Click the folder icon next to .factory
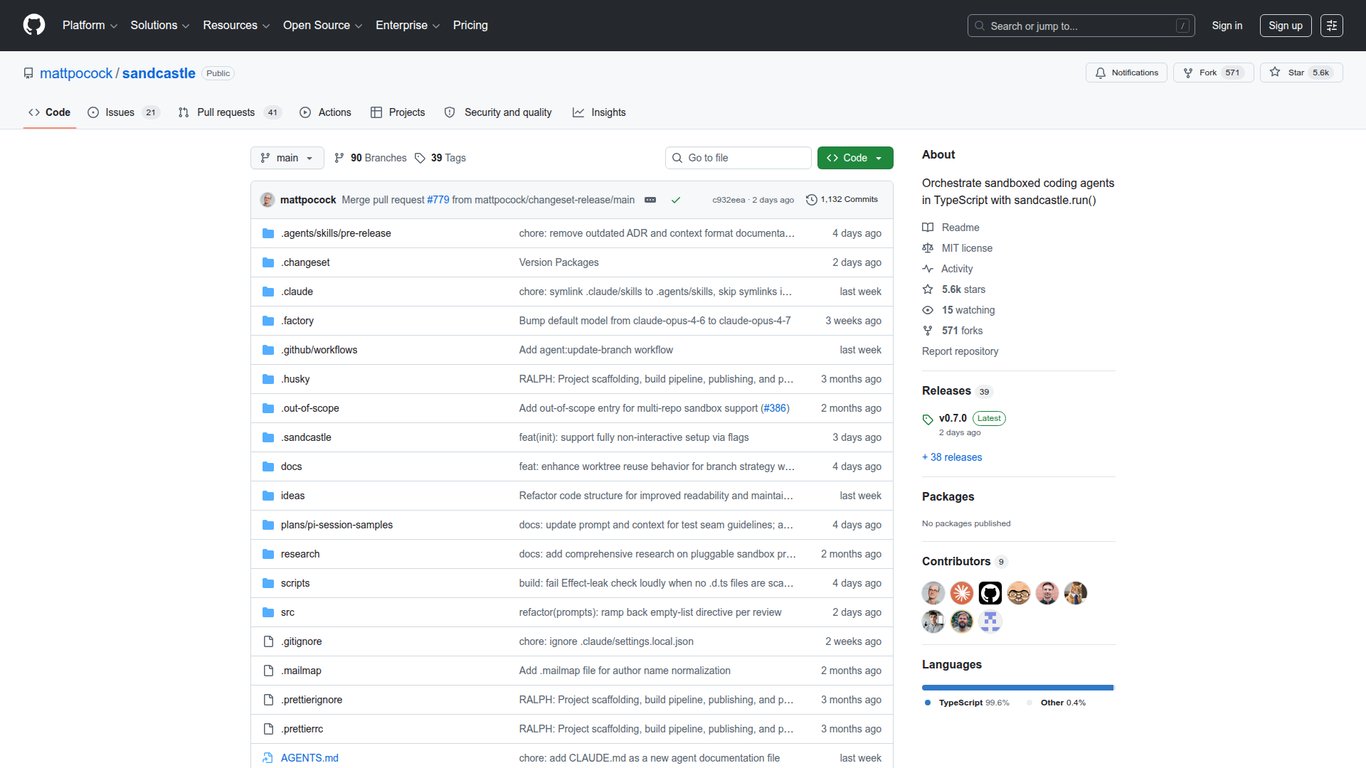This screenshot has width=1366, height=768. pyautogui.click(x=268, y=320)
